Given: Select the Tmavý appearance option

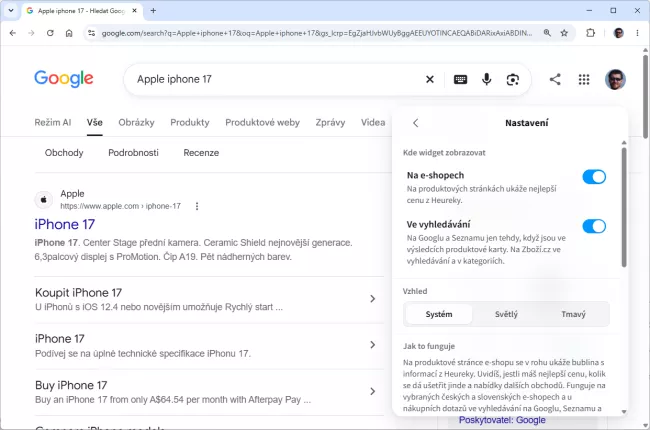Looking at the screenshot, I should [x=573, y=314].
